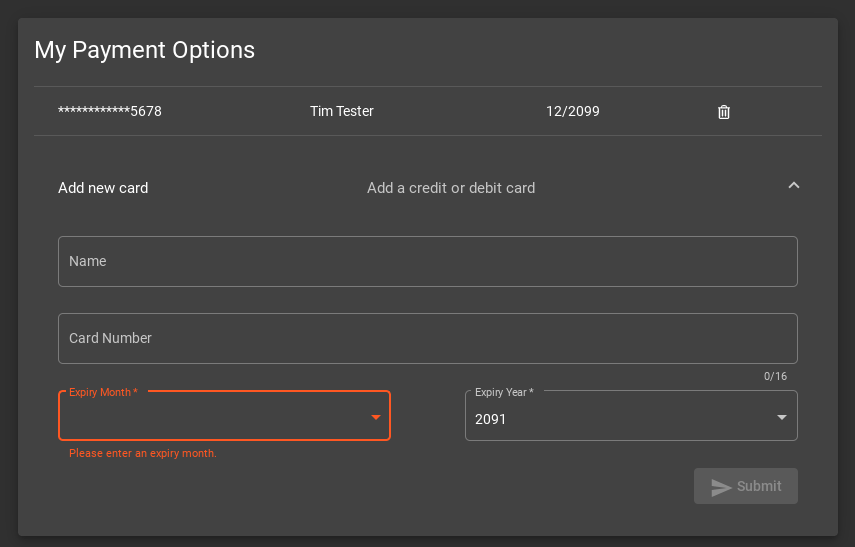Click the 'Add a credit or debit card' description
The image size is (855, 547).
[x=451, y=188]
